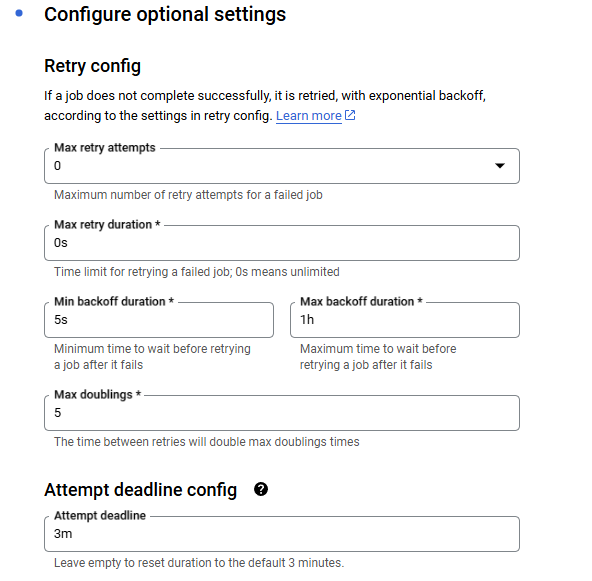Click the Max retry attempts field label

tap(105, 148)
